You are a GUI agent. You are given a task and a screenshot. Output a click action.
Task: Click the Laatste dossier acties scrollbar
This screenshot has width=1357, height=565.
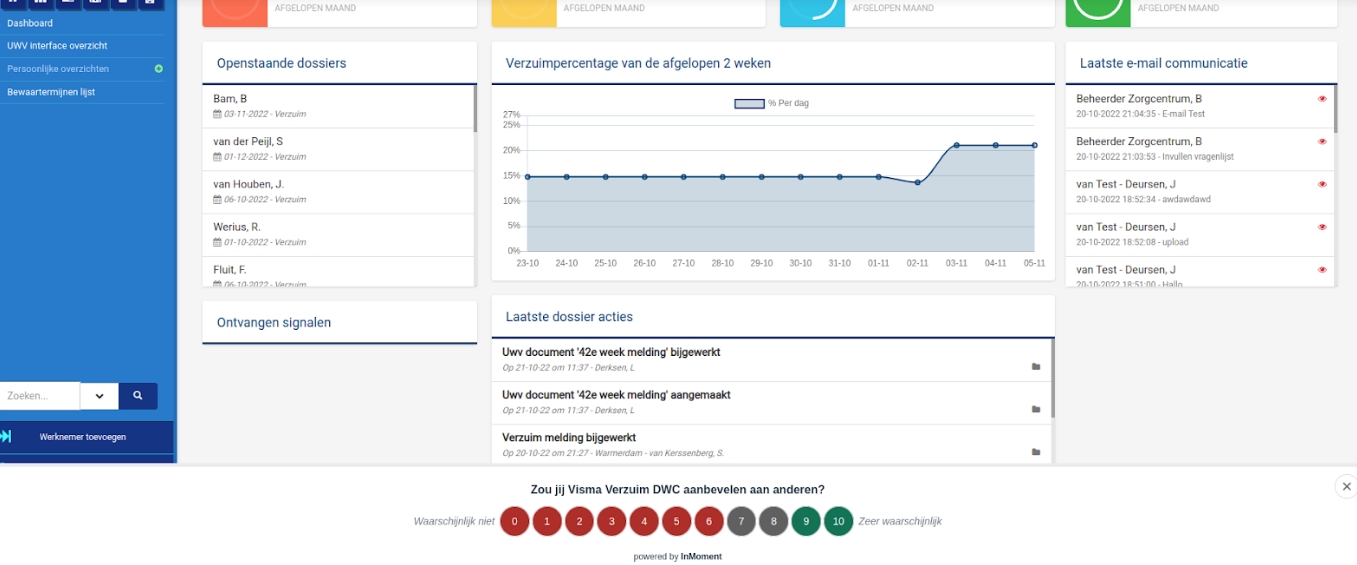[x=1053, y=379]
